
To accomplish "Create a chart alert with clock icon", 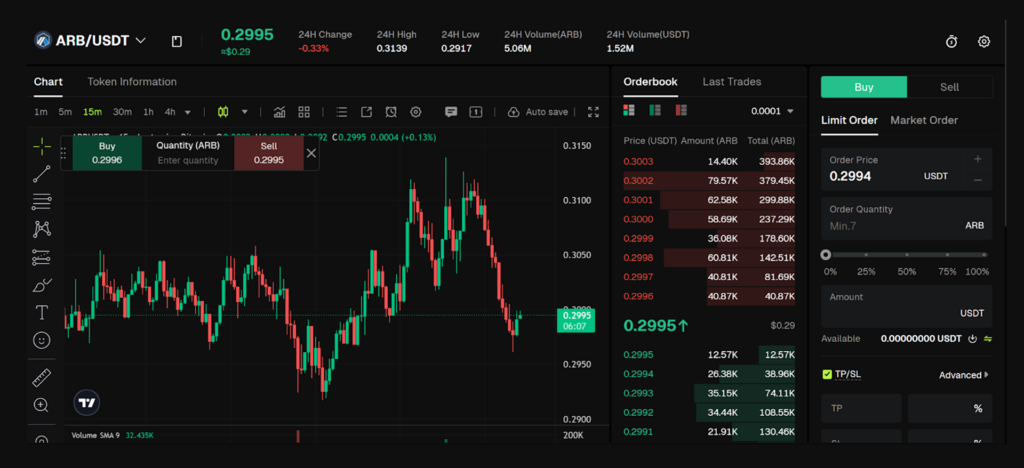I will [x=391, y=112].
